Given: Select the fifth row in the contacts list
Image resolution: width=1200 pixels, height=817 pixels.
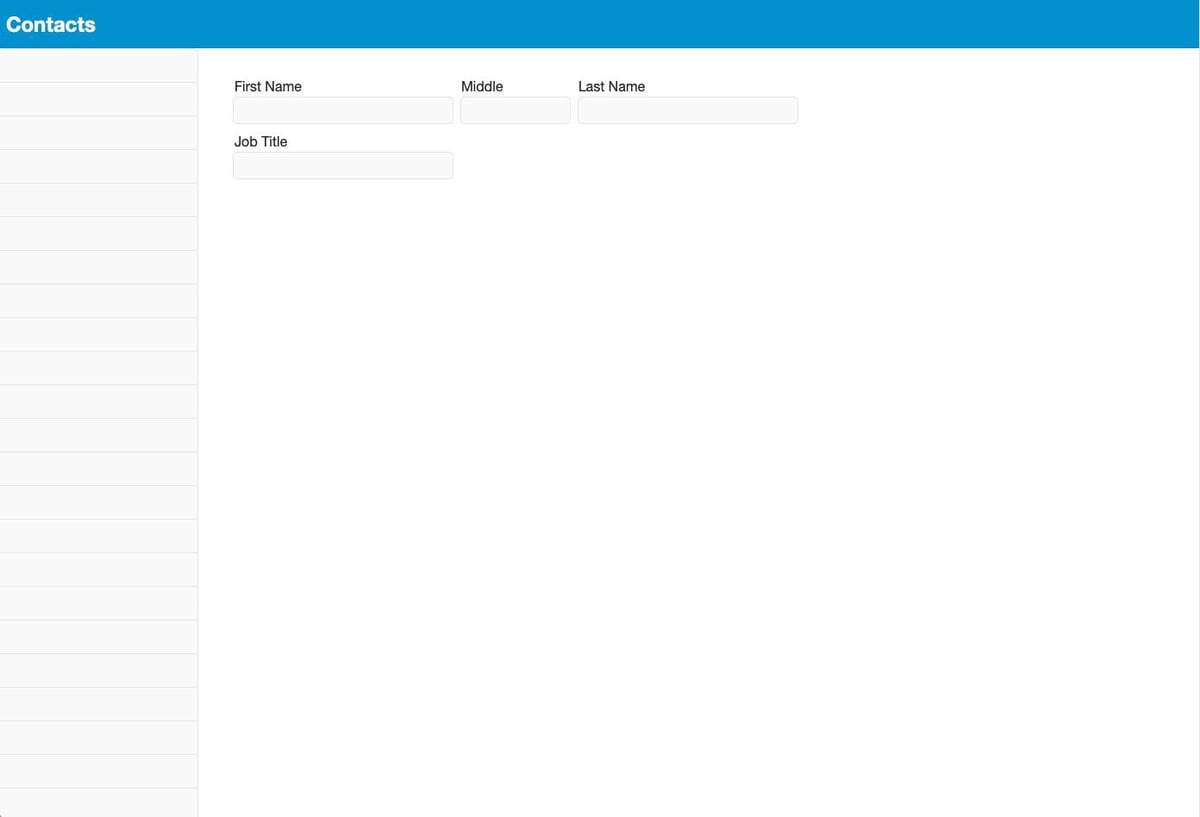Looking at the screenshot, I should (x=98, y=199).
